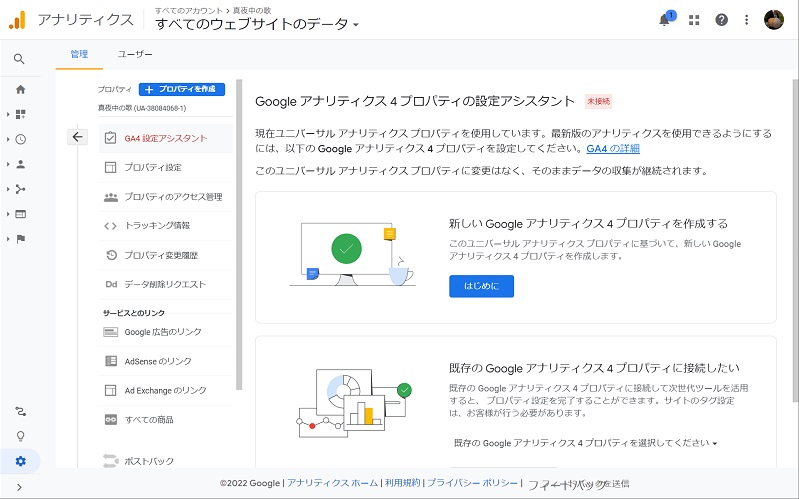Select プロパティ変更履歴 menu item
799x499 pixels.
point(166,255)
